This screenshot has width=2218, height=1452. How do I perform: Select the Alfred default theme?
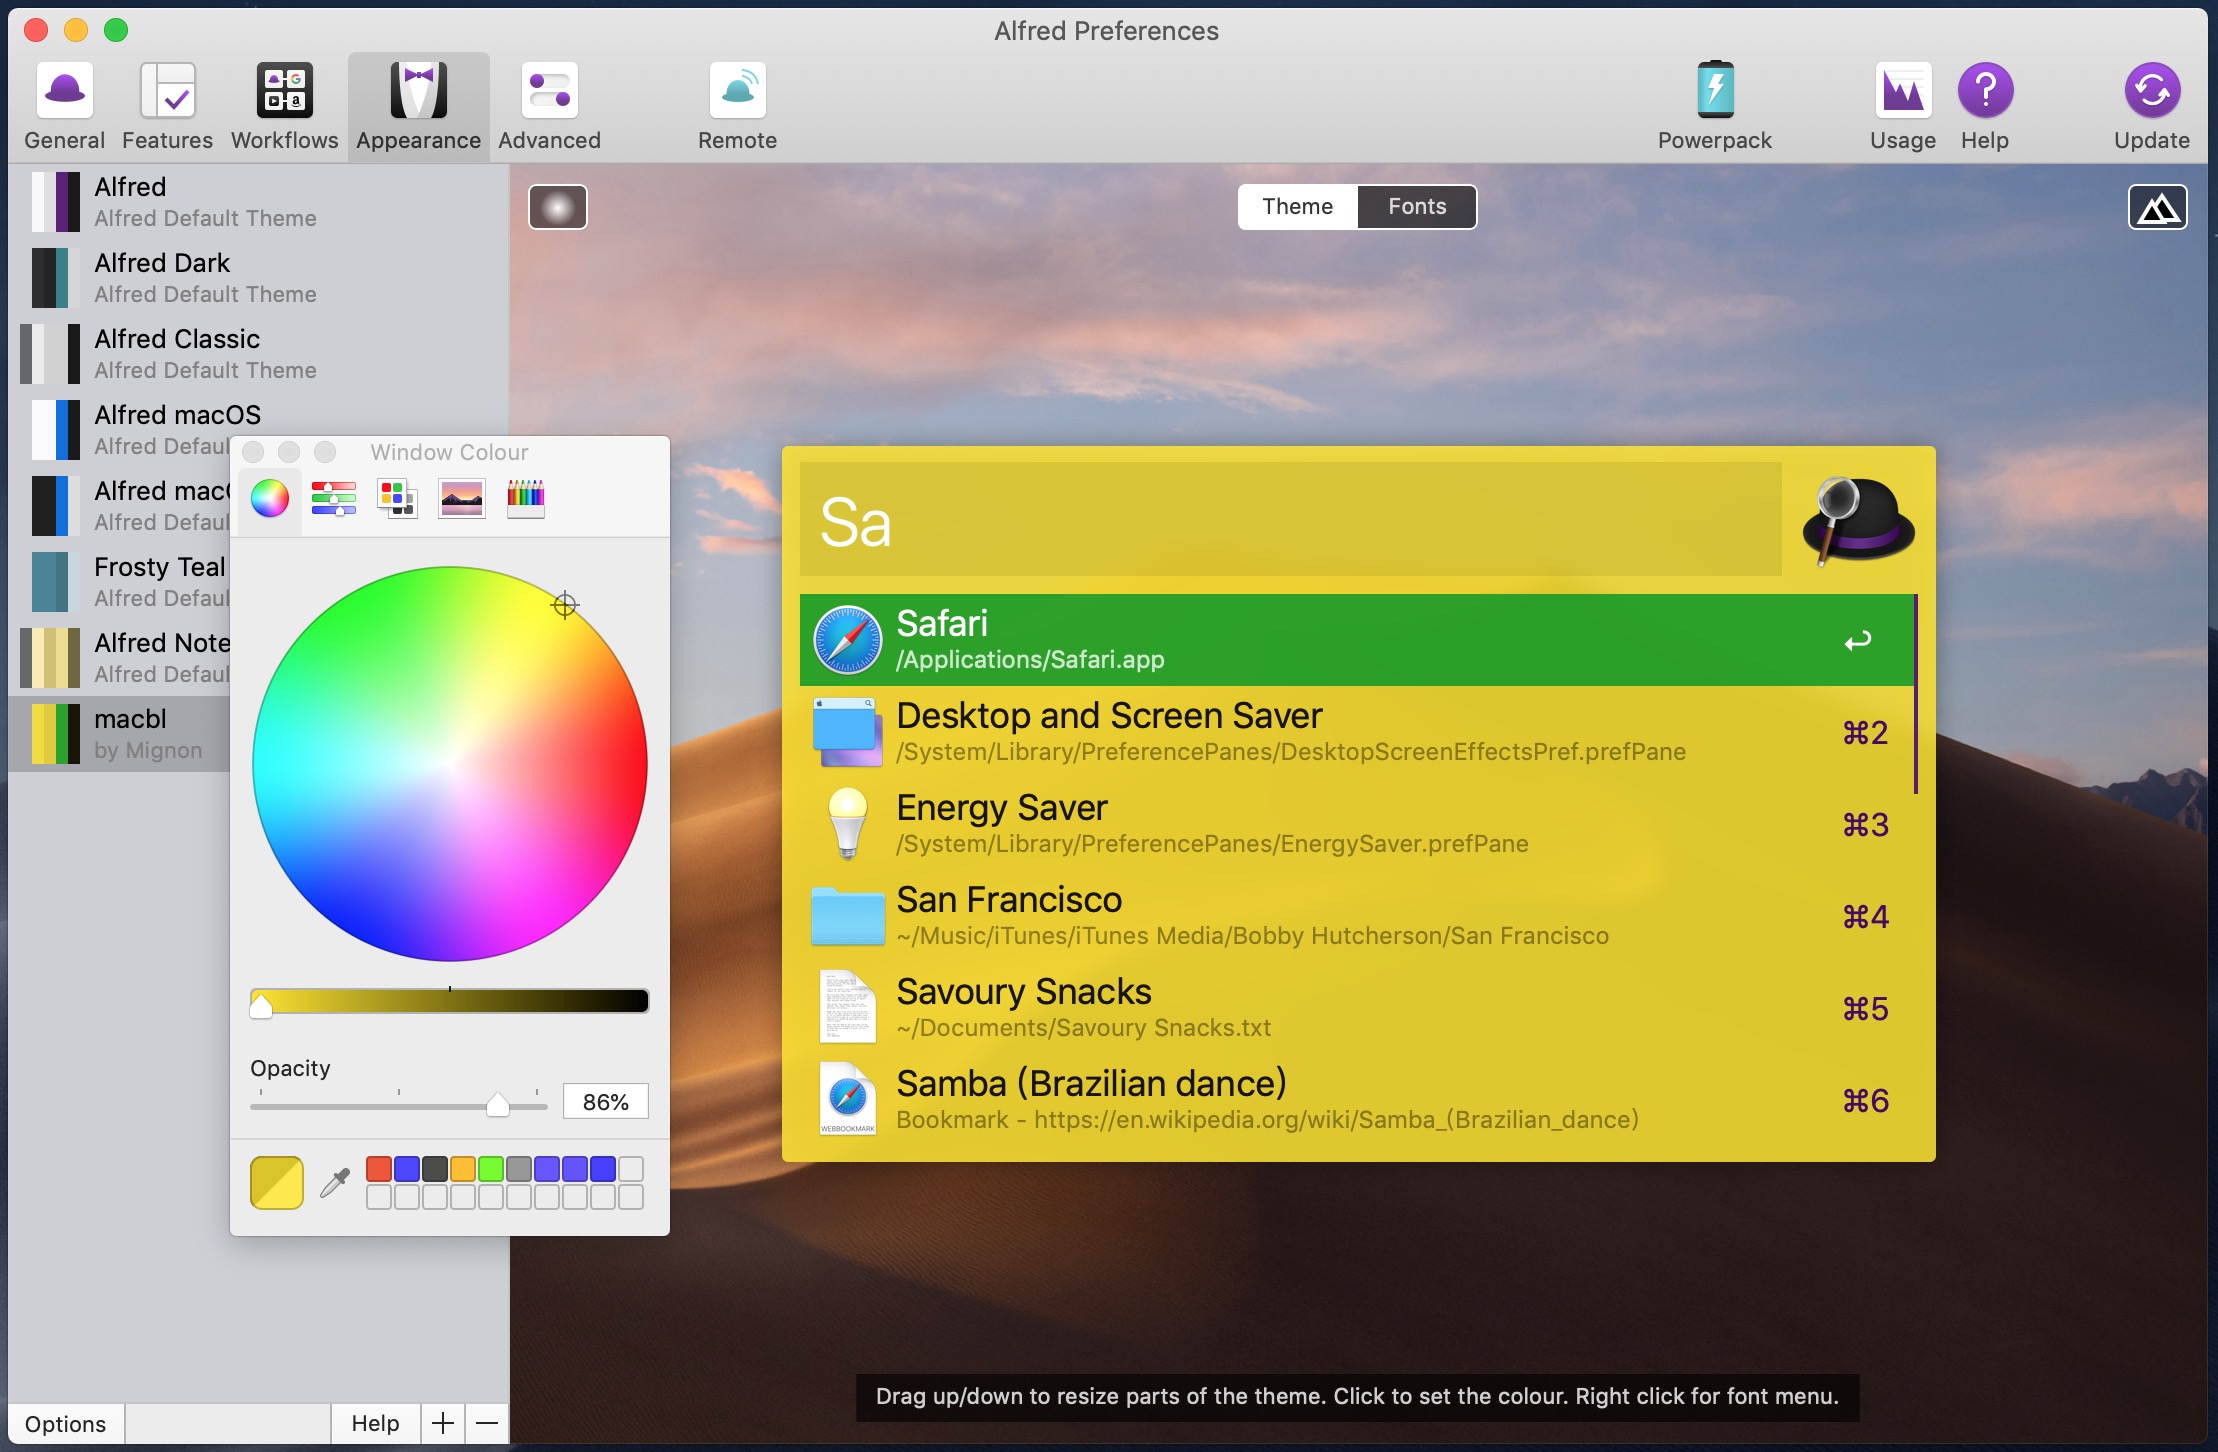coord(260,202)
